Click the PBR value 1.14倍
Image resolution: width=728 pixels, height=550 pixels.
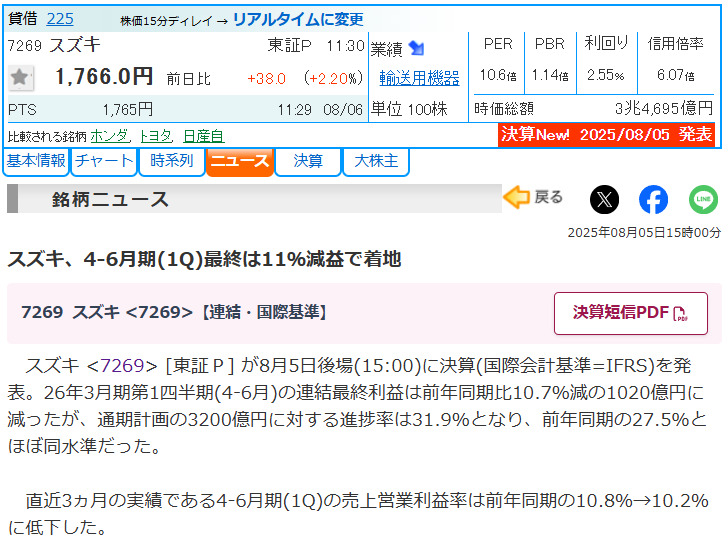point(550,75)
